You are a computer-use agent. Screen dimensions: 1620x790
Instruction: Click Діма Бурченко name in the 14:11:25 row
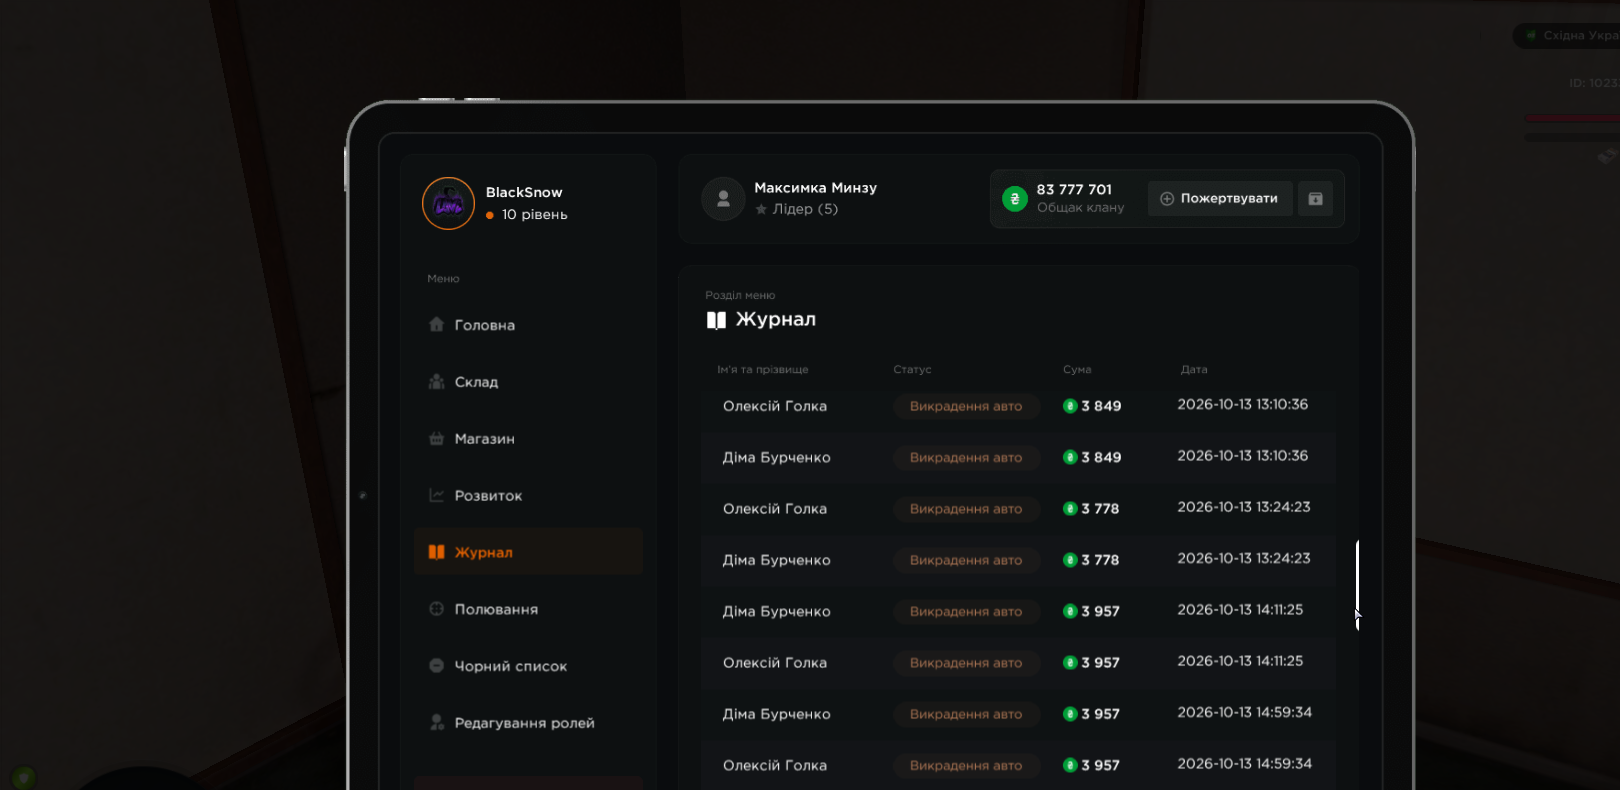[x=777, y=611]
